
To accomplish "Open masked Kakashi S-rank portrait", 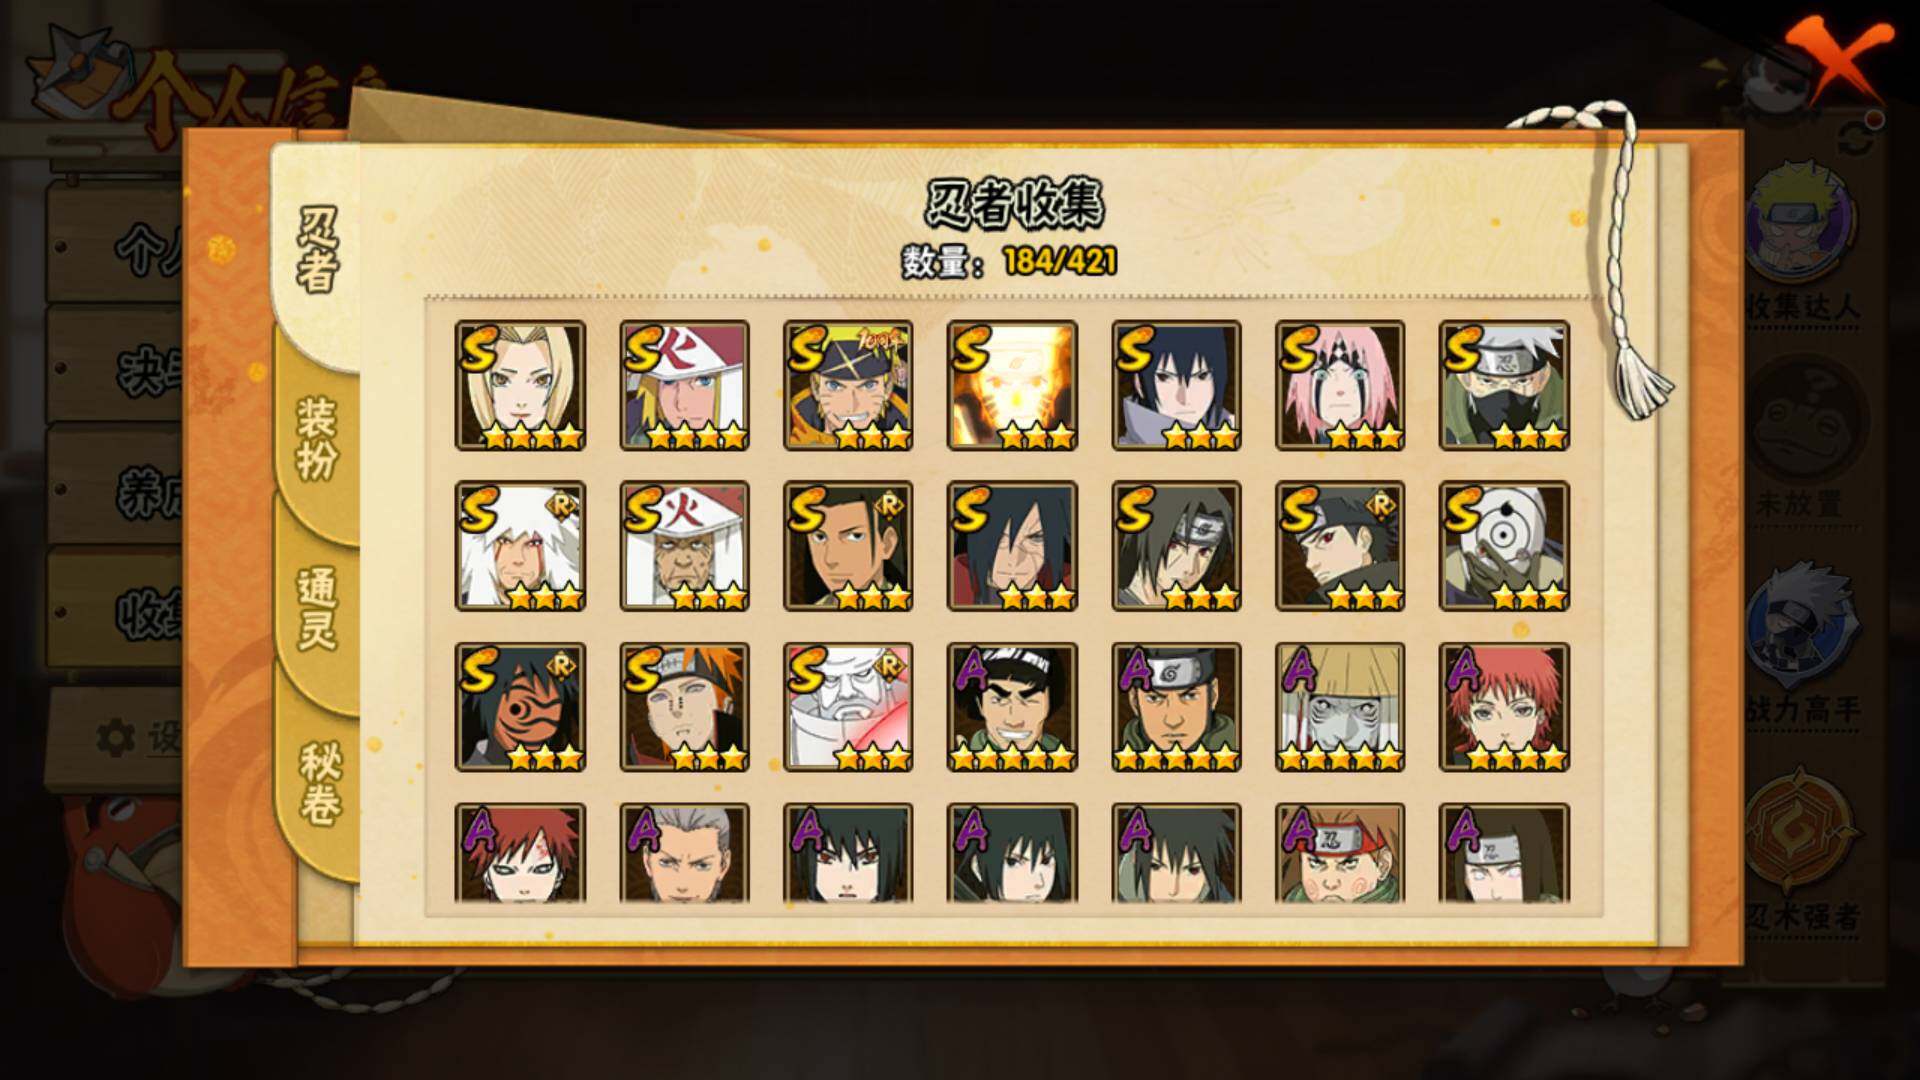I will 1504,385.
